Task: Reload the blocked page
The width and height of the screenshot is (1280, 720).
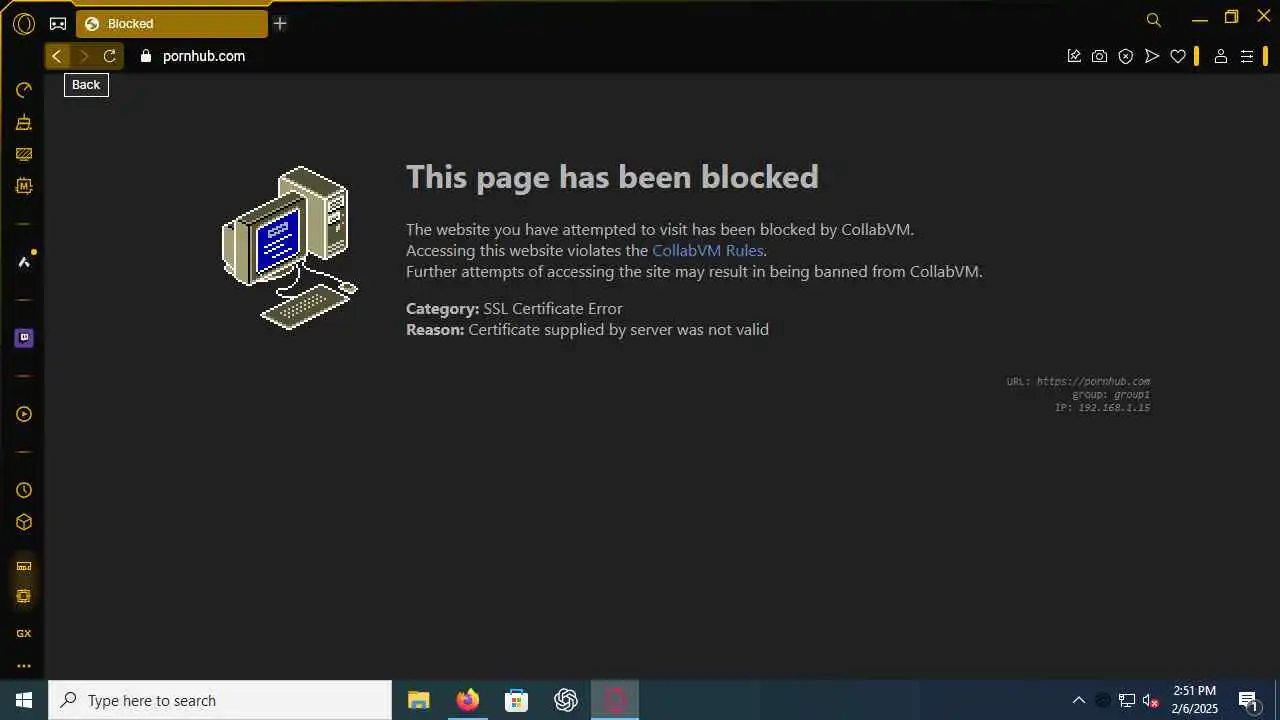Action: [110, 56]
